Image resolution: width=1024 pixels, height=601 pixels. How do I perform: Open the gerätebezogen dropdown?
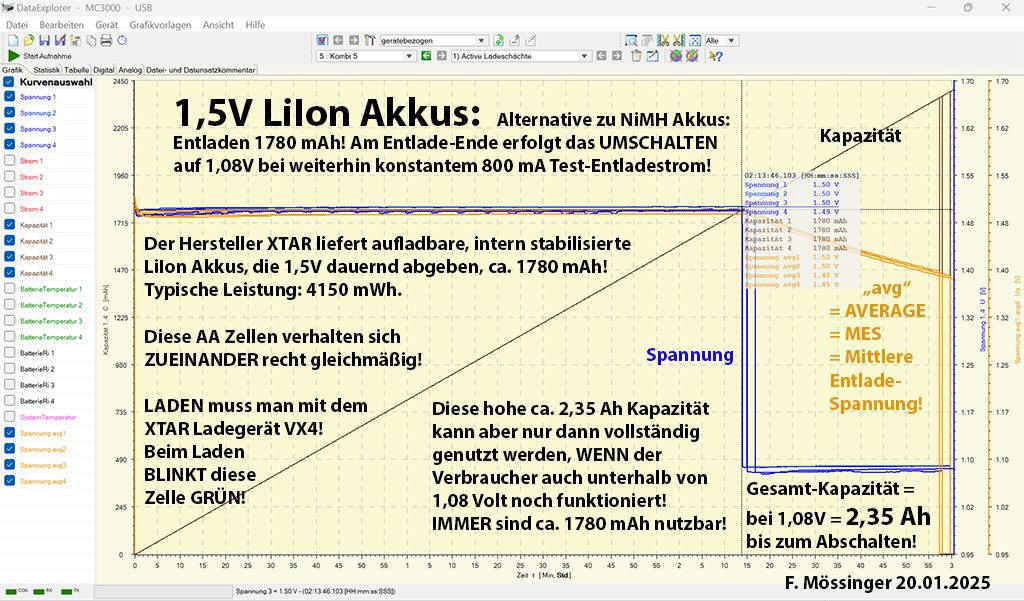482,41
